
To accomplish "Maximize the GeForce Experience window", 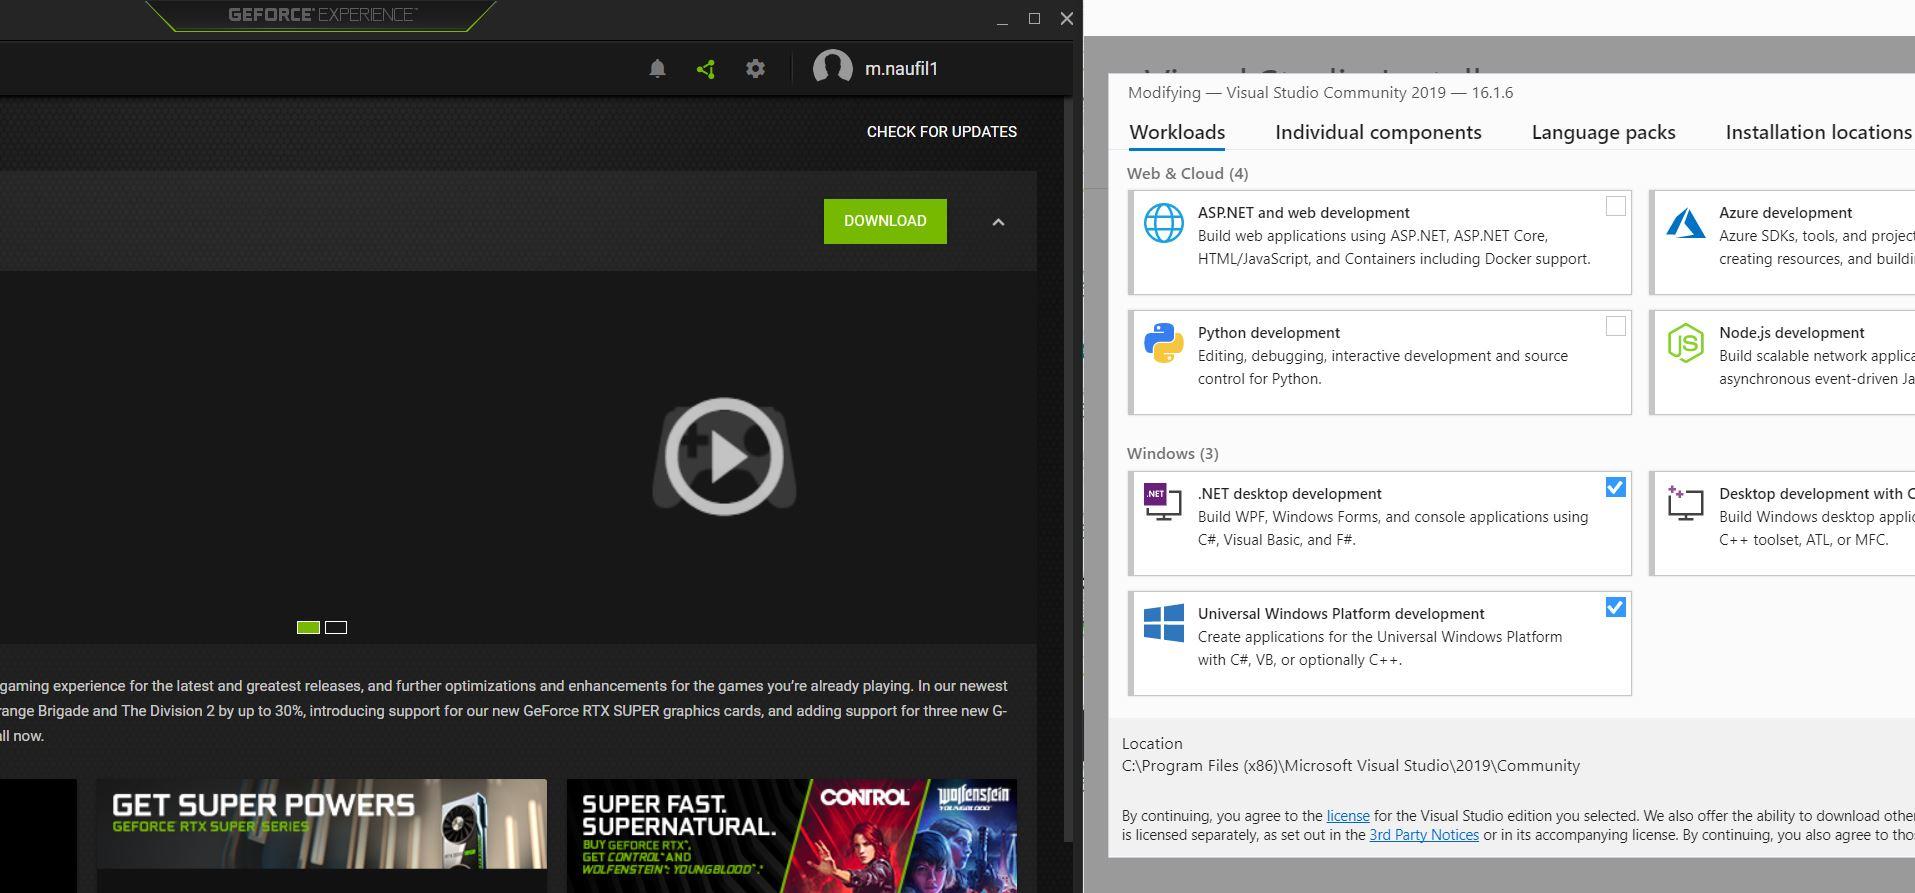I will coord(1034,18).
